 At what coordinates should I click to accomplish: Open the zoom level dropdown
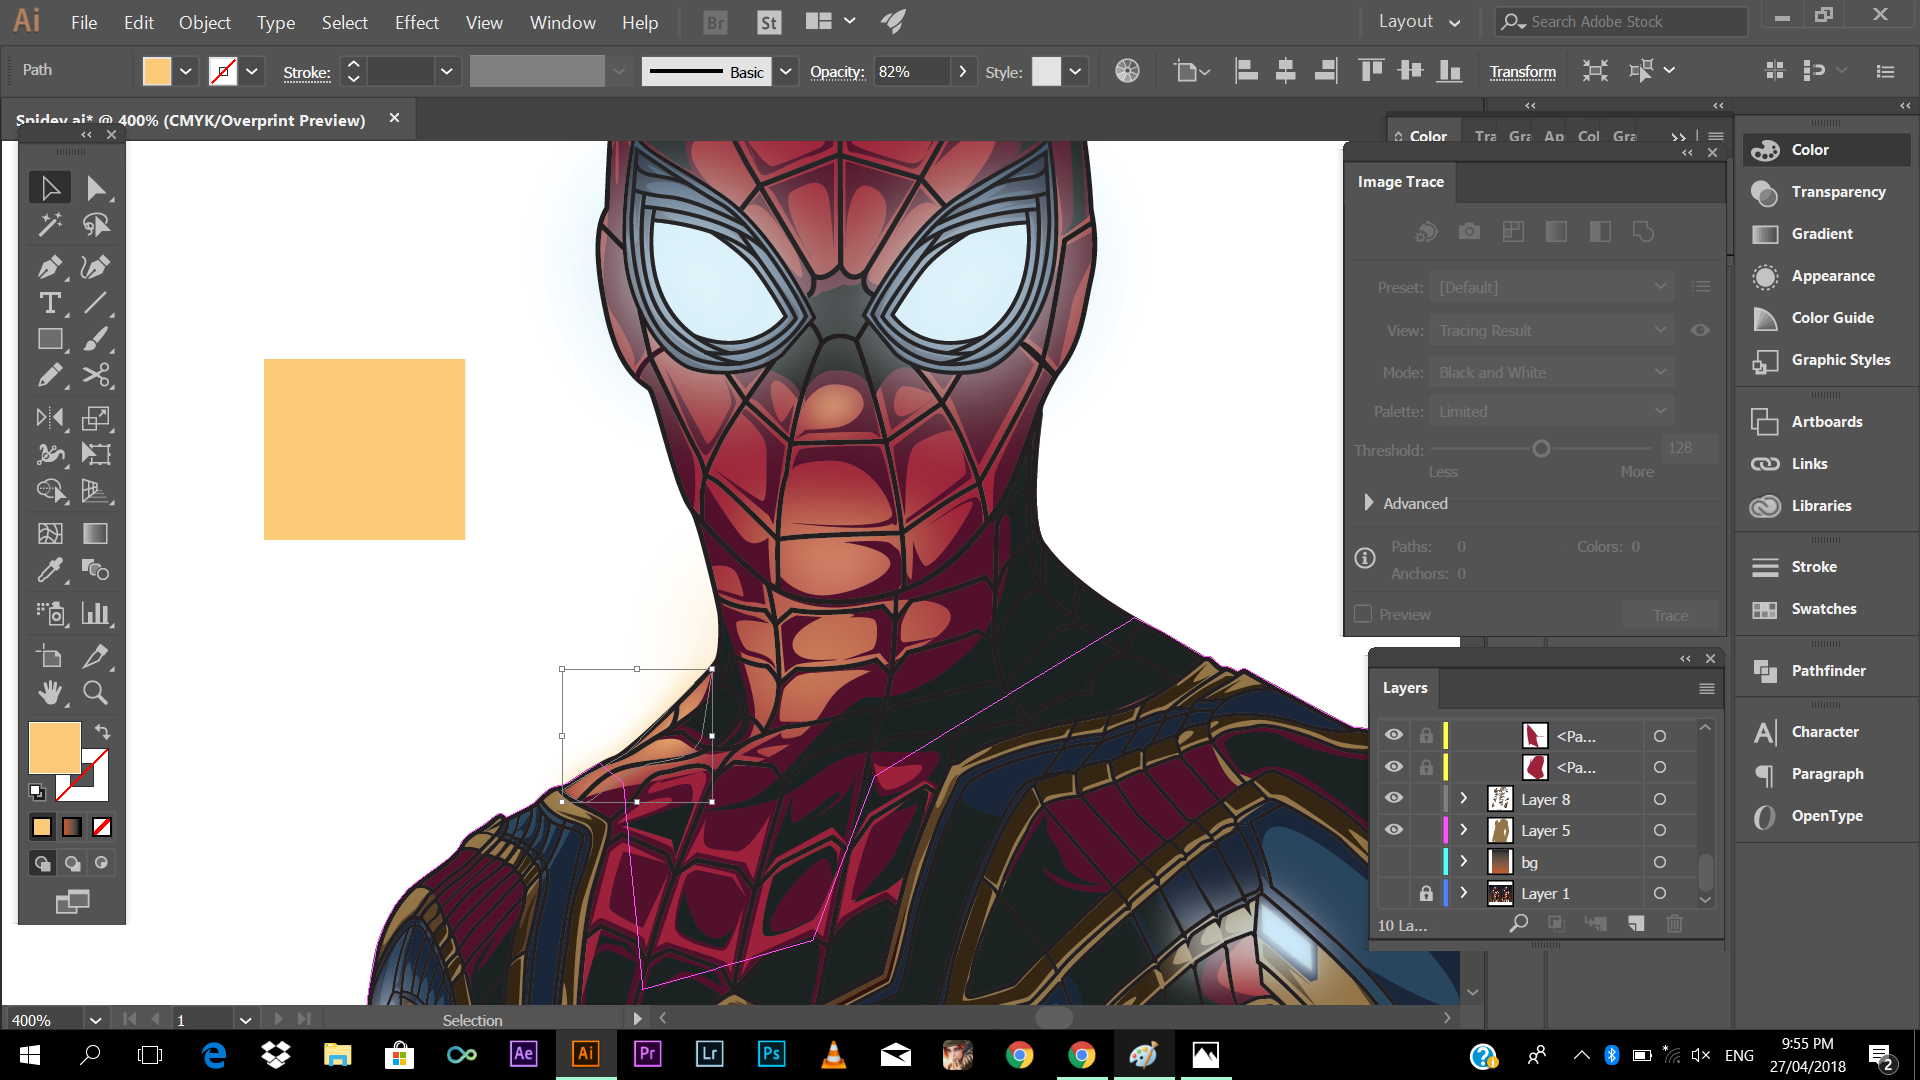pos(95,1020)
